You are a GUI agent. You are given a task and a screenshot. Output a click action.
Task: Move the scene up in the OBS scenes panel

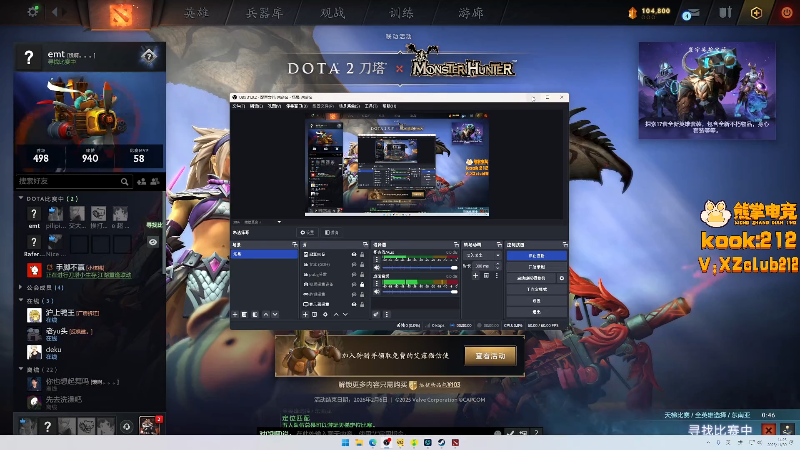[x=265, y=314]
